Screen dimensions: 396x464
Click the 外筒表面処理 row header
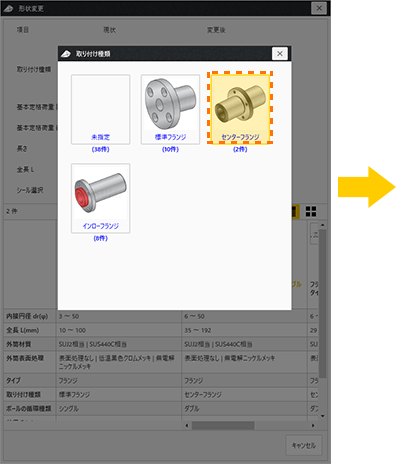click(x=30, y=362)
